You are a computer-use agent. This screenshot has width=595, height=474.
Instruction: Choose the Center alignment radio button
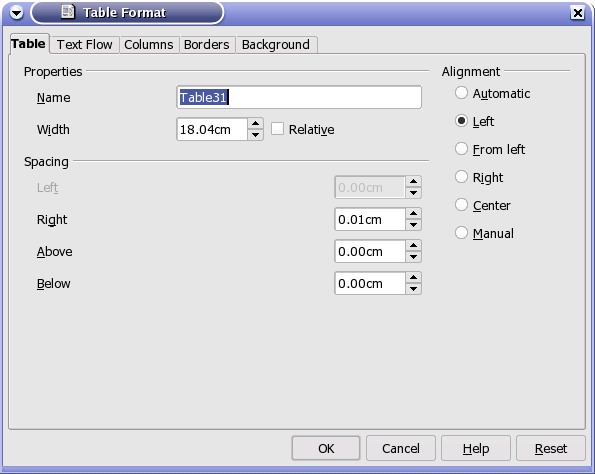461,205
